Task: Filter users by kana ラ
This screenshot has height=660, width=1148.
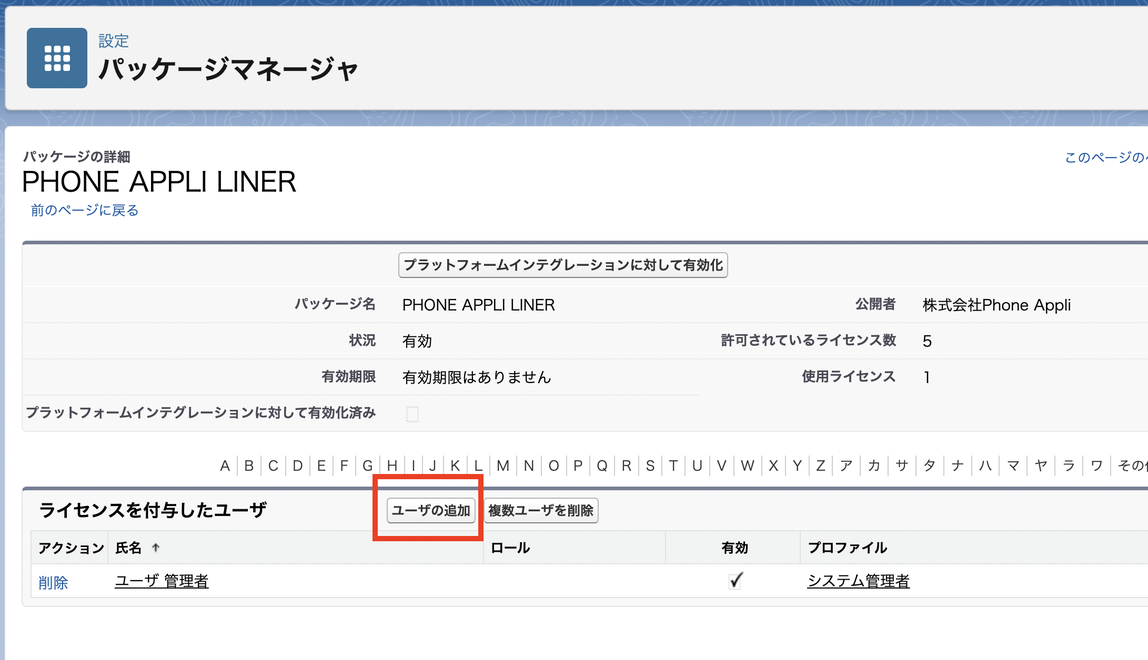Action: point(1069,466)
